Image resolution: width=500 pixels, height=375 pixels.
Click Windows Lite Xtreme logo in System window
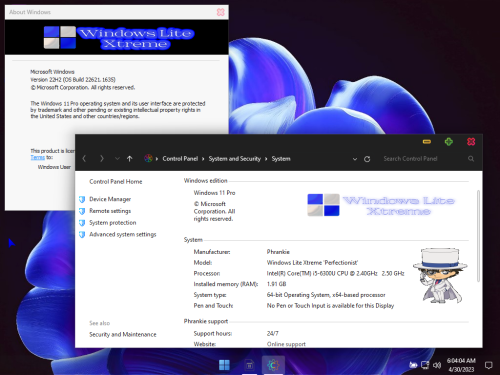pos(381,205)
